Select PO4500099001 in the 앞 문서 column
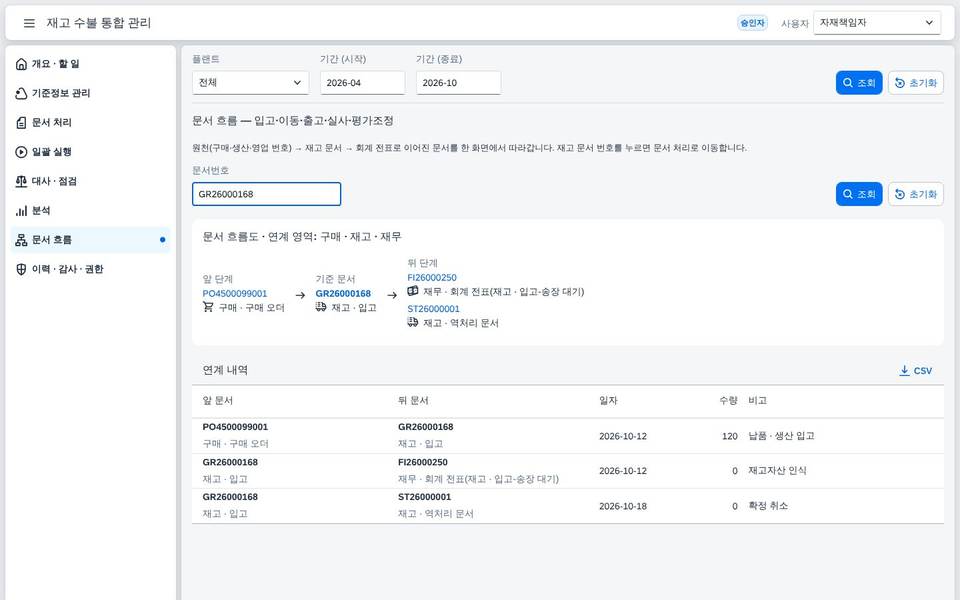This screenshot has height=600, width=960. coord(235,427)
